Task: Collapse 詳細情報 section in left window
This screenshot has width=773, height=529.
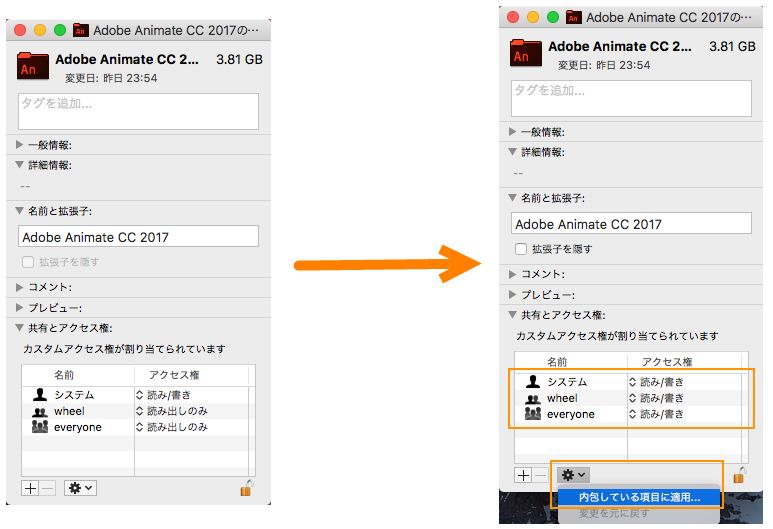Action: point(19,165)
